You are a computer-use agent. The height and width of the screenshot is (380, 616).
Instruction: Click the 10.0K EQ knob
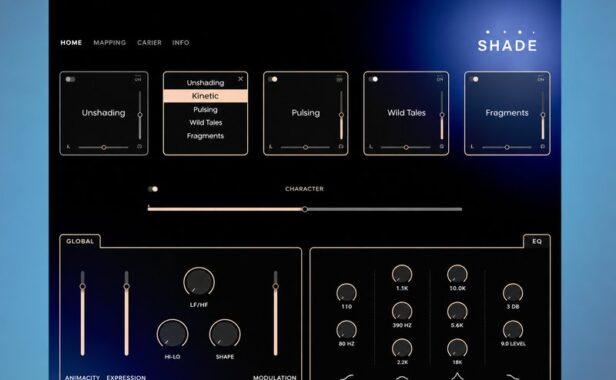pos(457,274)
